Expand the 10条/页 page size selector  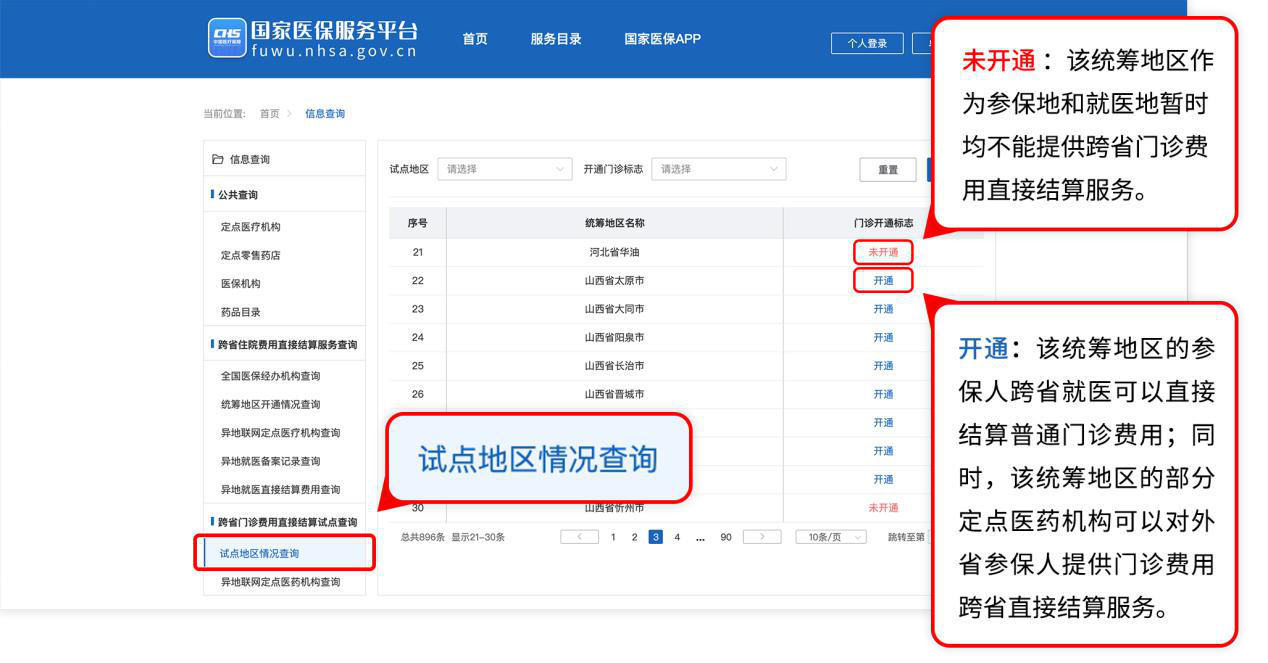coord(830,537)
